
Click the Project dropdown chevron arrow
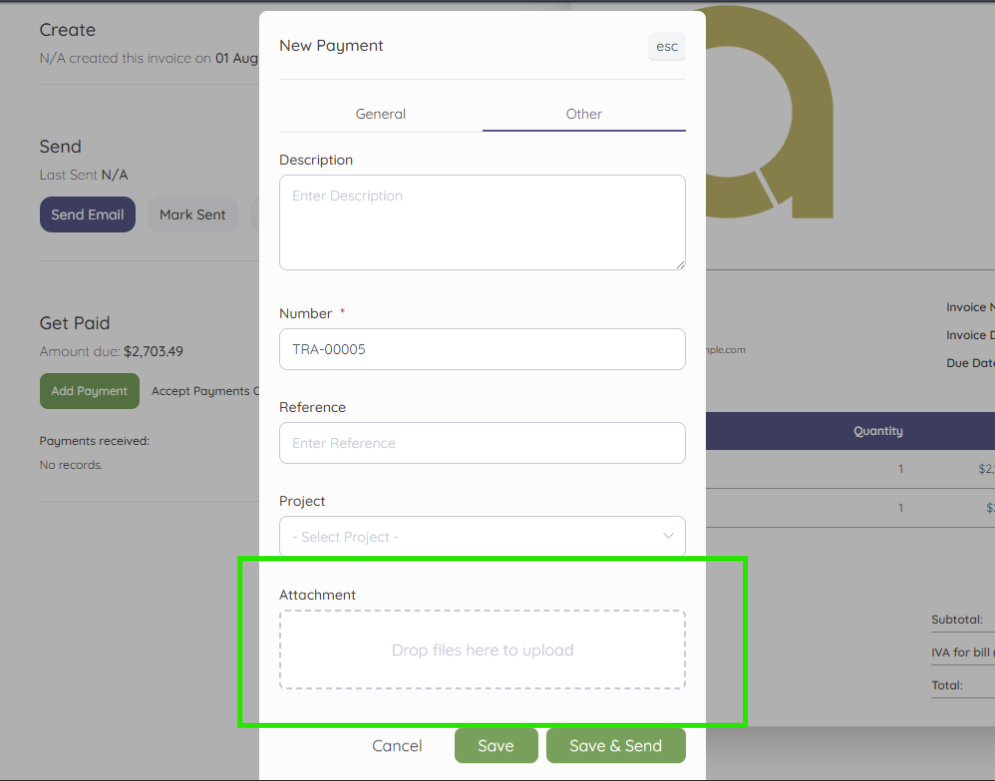667,536
